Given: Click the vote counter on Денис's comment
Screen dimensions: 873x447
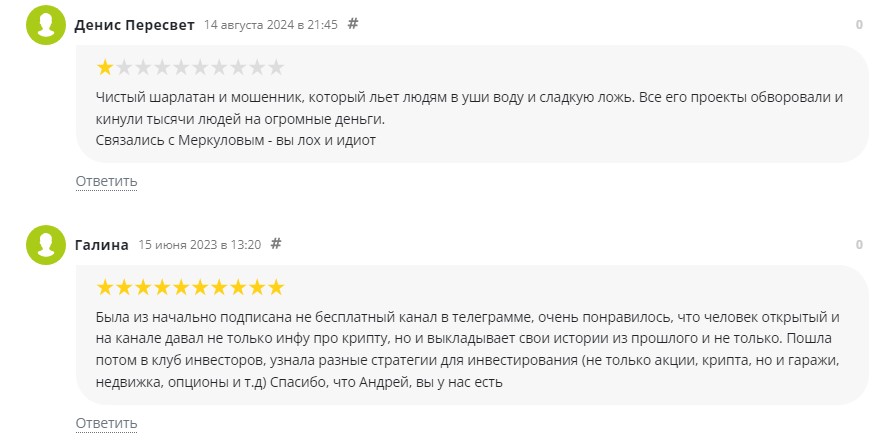Looking at the screenshot, I should click(x=859, y=24).
